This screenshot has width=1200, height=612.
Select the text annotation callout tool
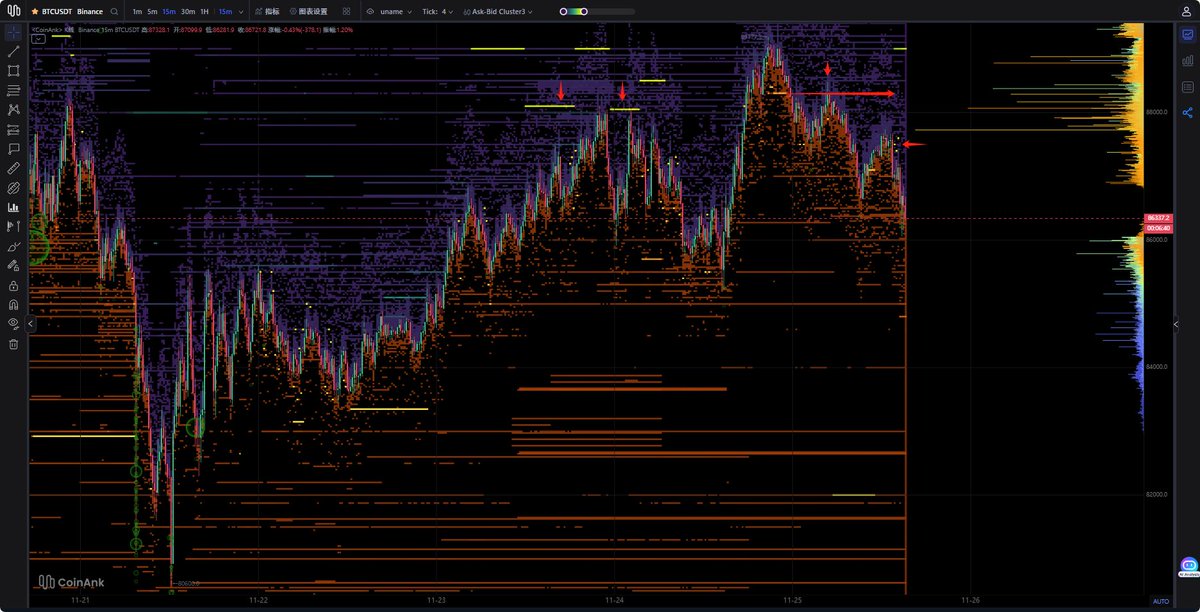tap(13, 149)
